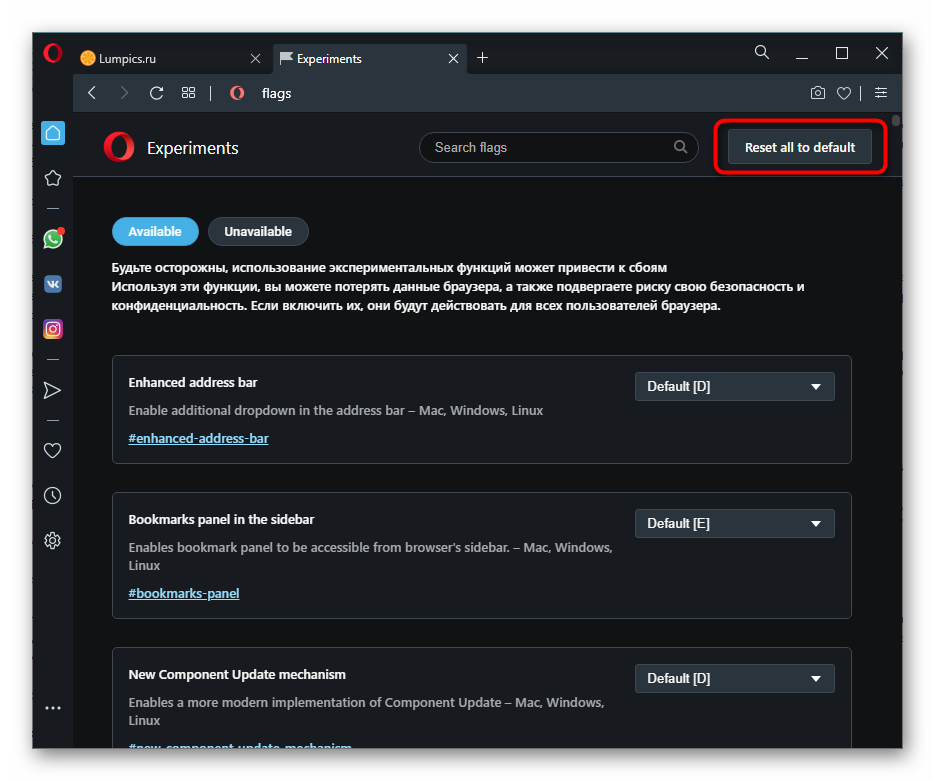Viewport: 935px width, 781px height.
Task: Open the bookmarks star in sidebar
Action: pos(53,178)
